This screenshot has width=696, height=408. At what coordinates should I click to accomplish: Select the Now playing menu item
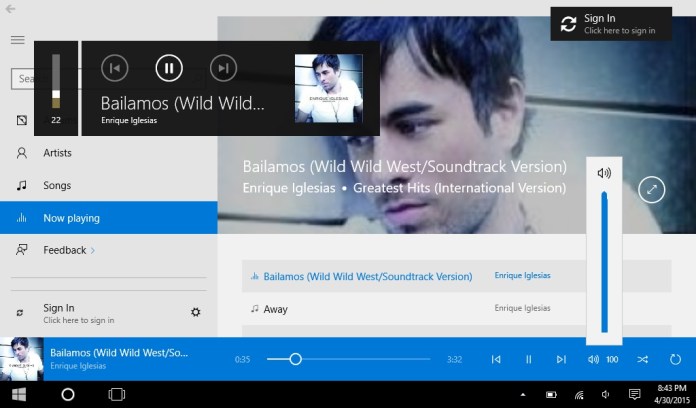(x=109, y=218)
